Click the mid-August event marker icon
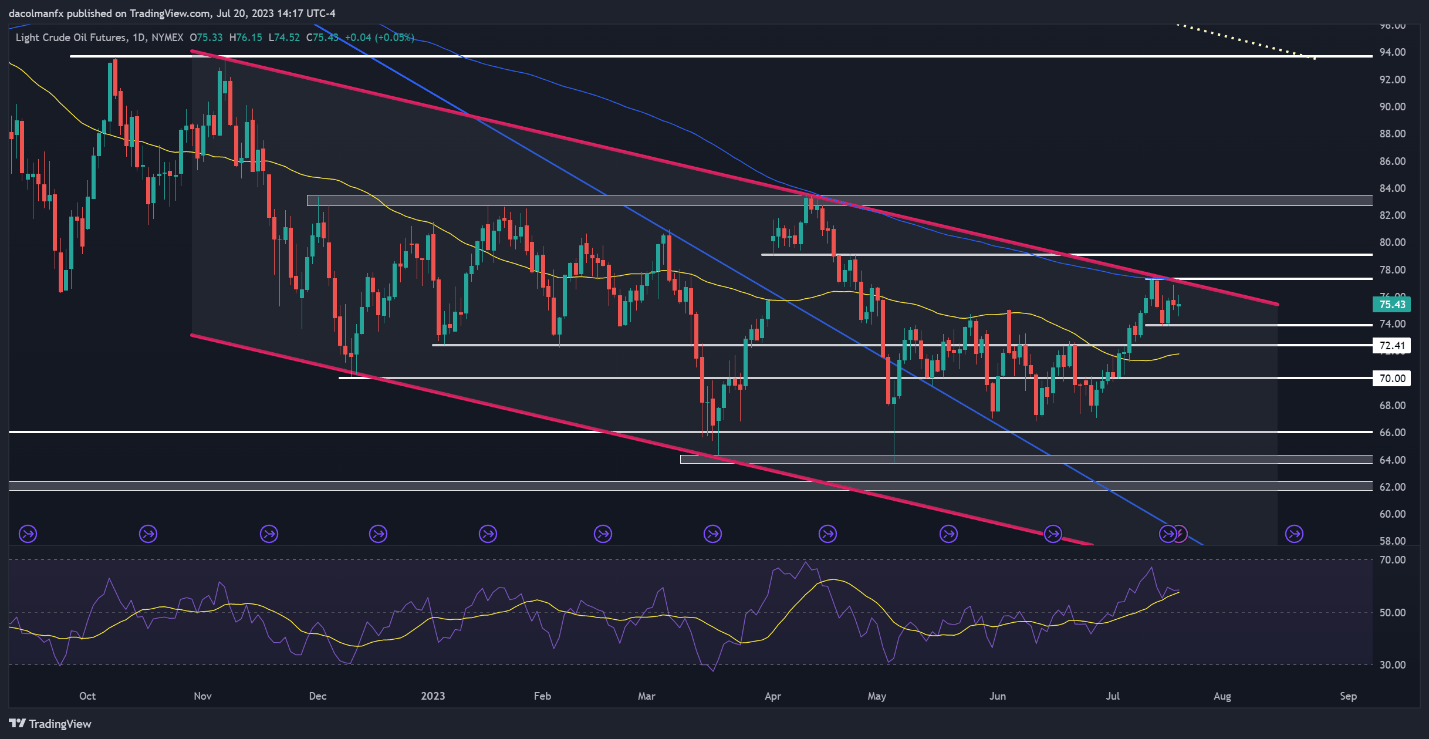The height and width of the screenshot is (739, 1429). click(x=1294, y=534)
